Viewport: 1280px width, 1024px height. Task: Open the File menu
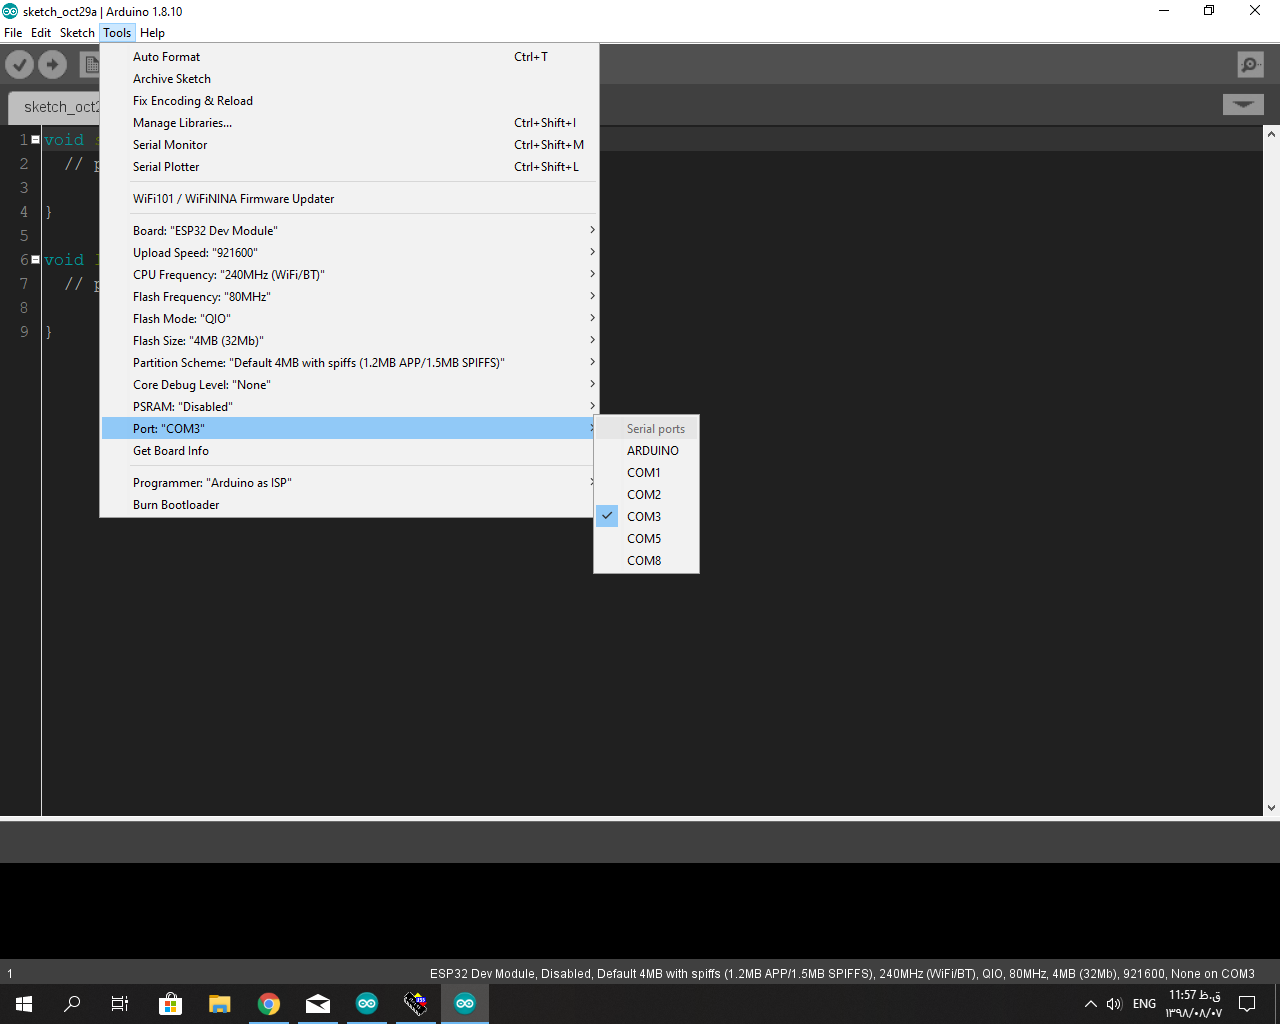[x=13, y=33]
